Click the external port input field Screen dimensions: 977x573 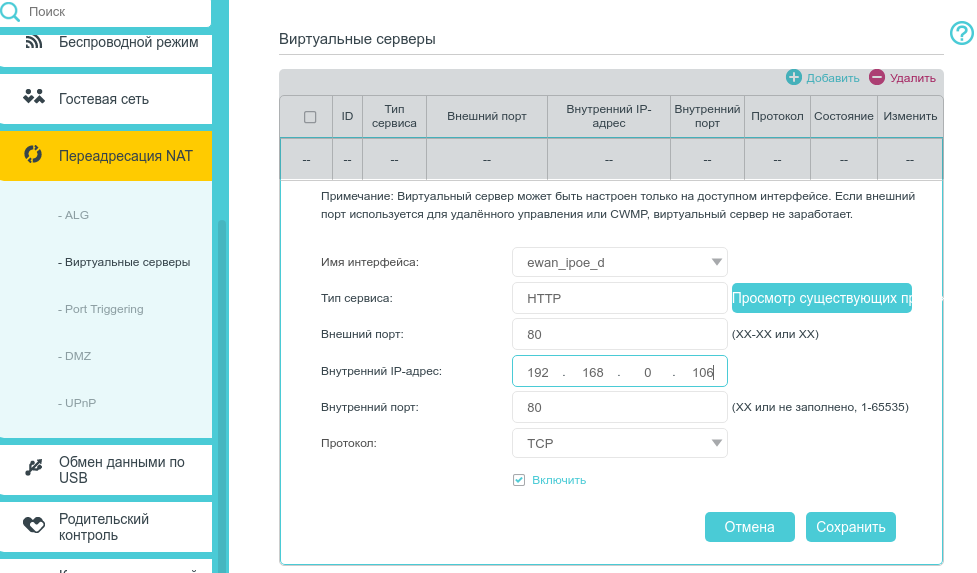coord(619,335)
